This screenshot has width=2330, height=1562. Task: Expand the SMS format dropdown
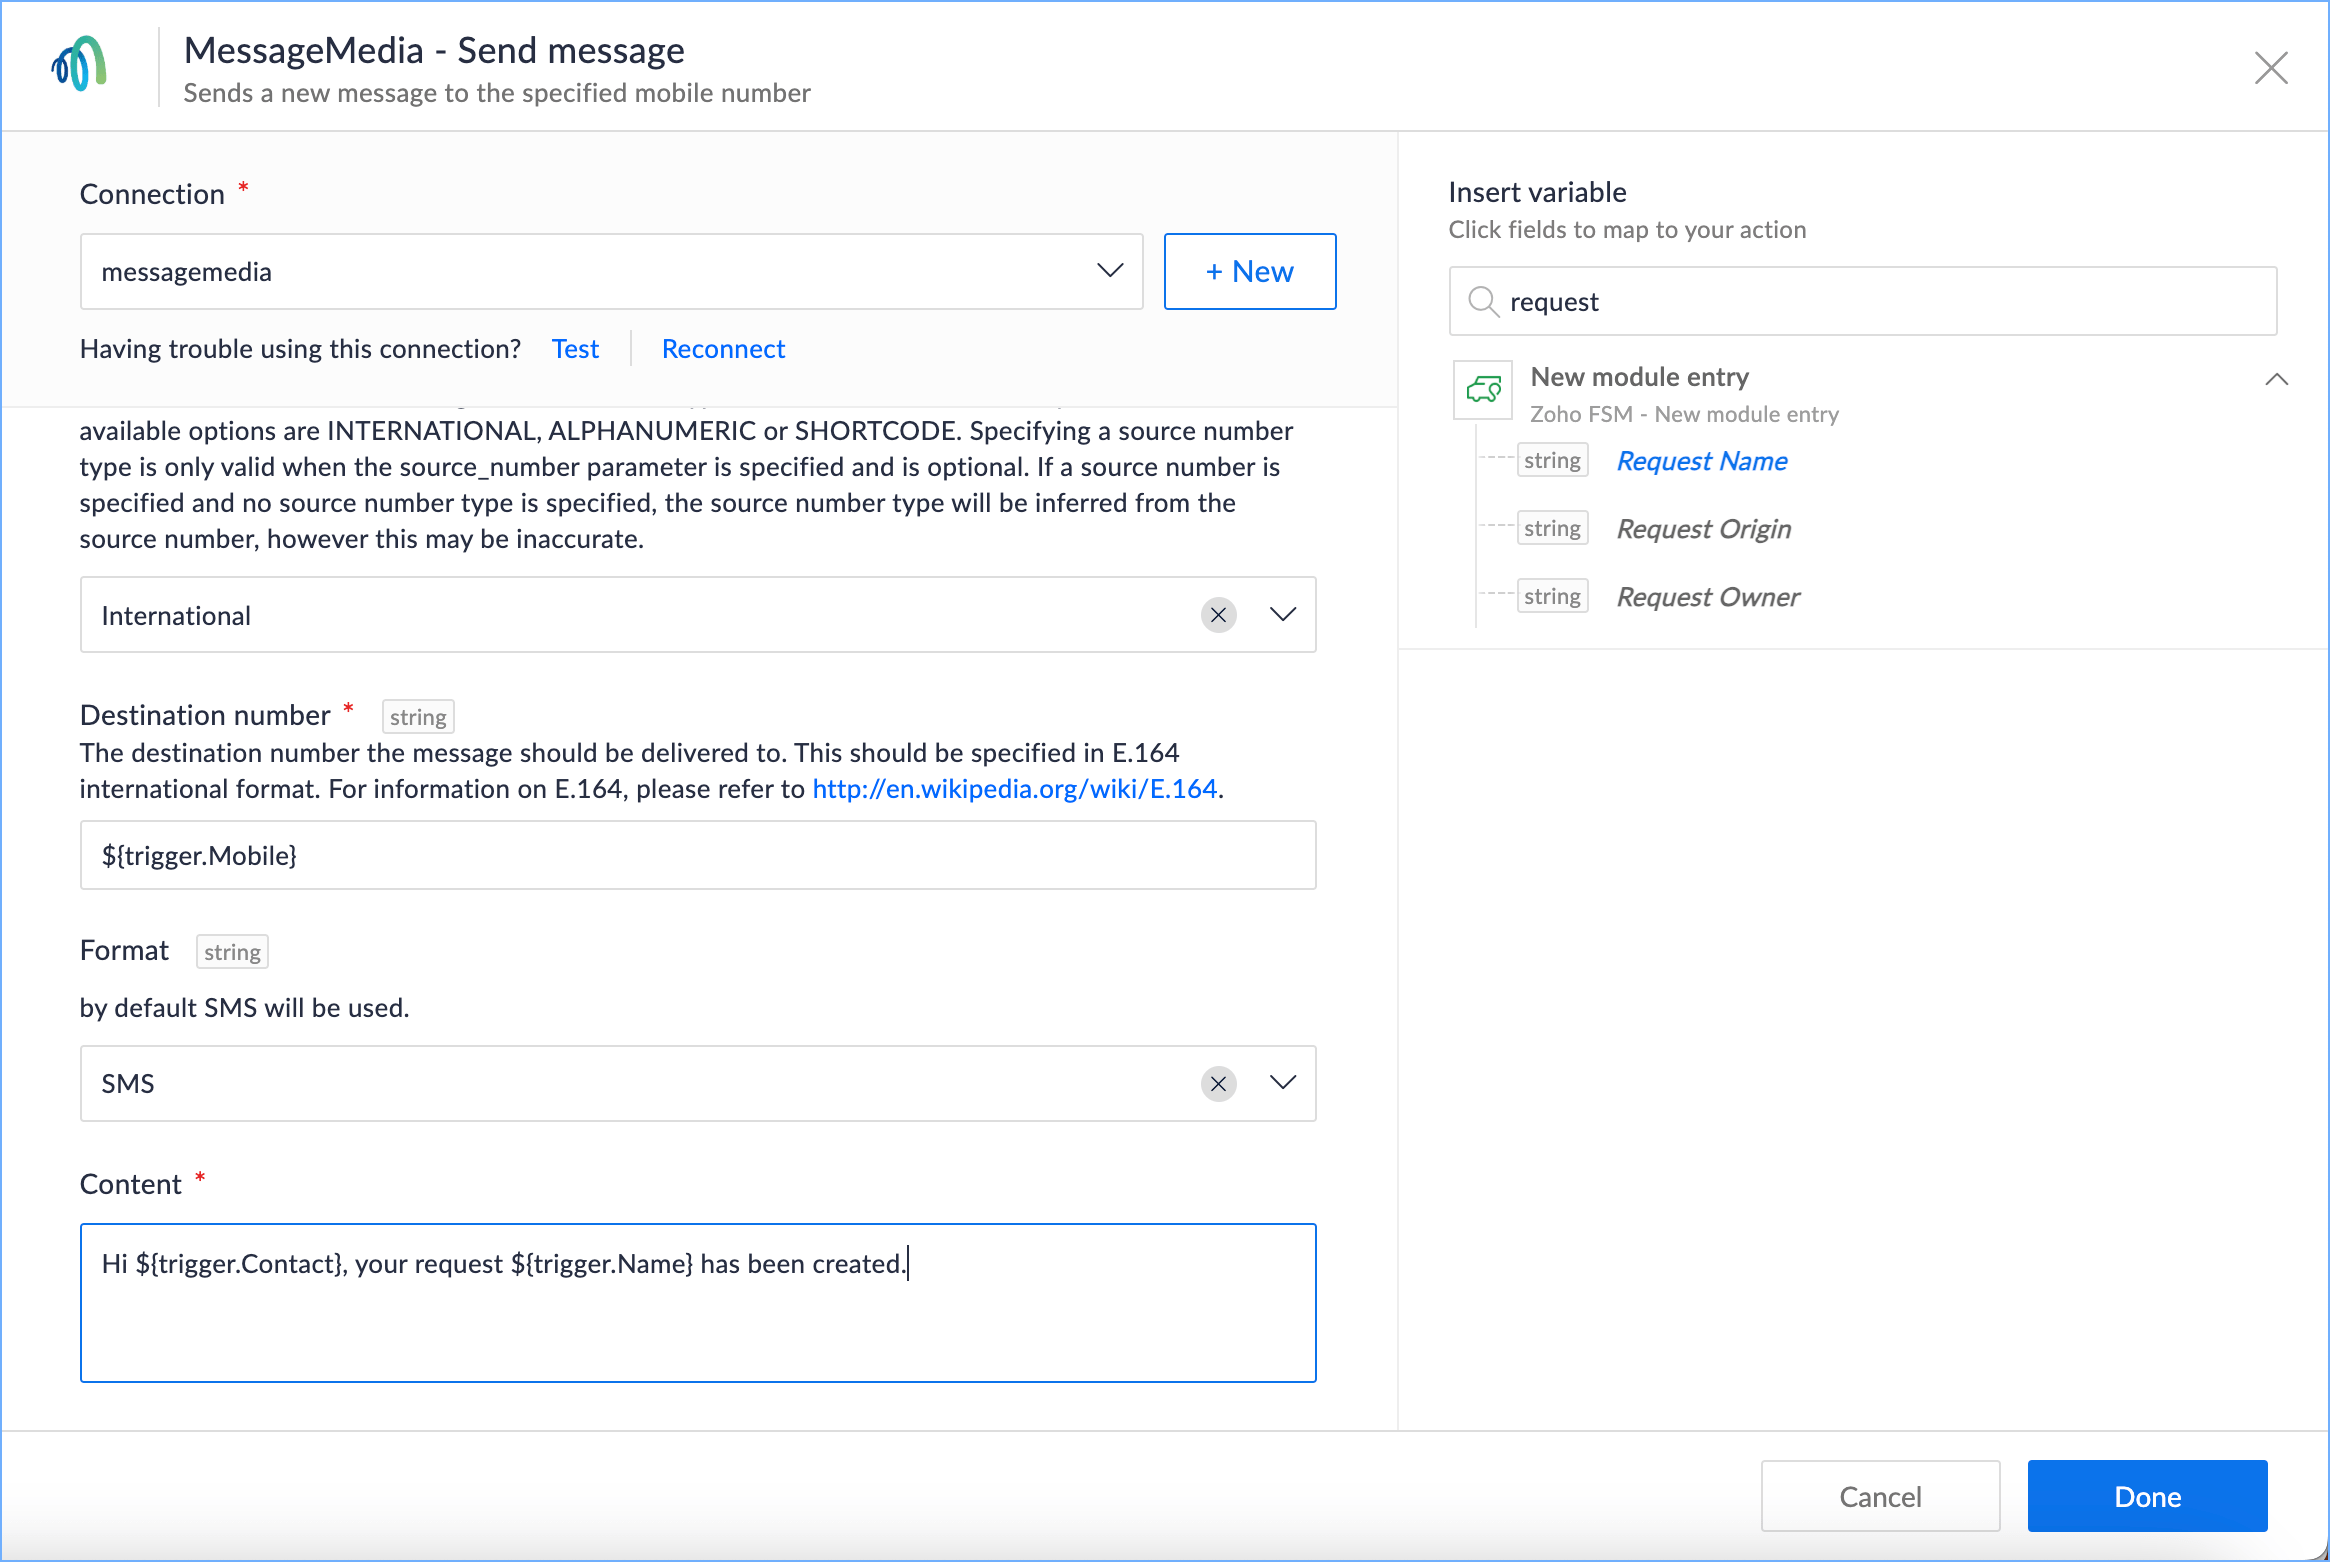tap(1282, 1084)
